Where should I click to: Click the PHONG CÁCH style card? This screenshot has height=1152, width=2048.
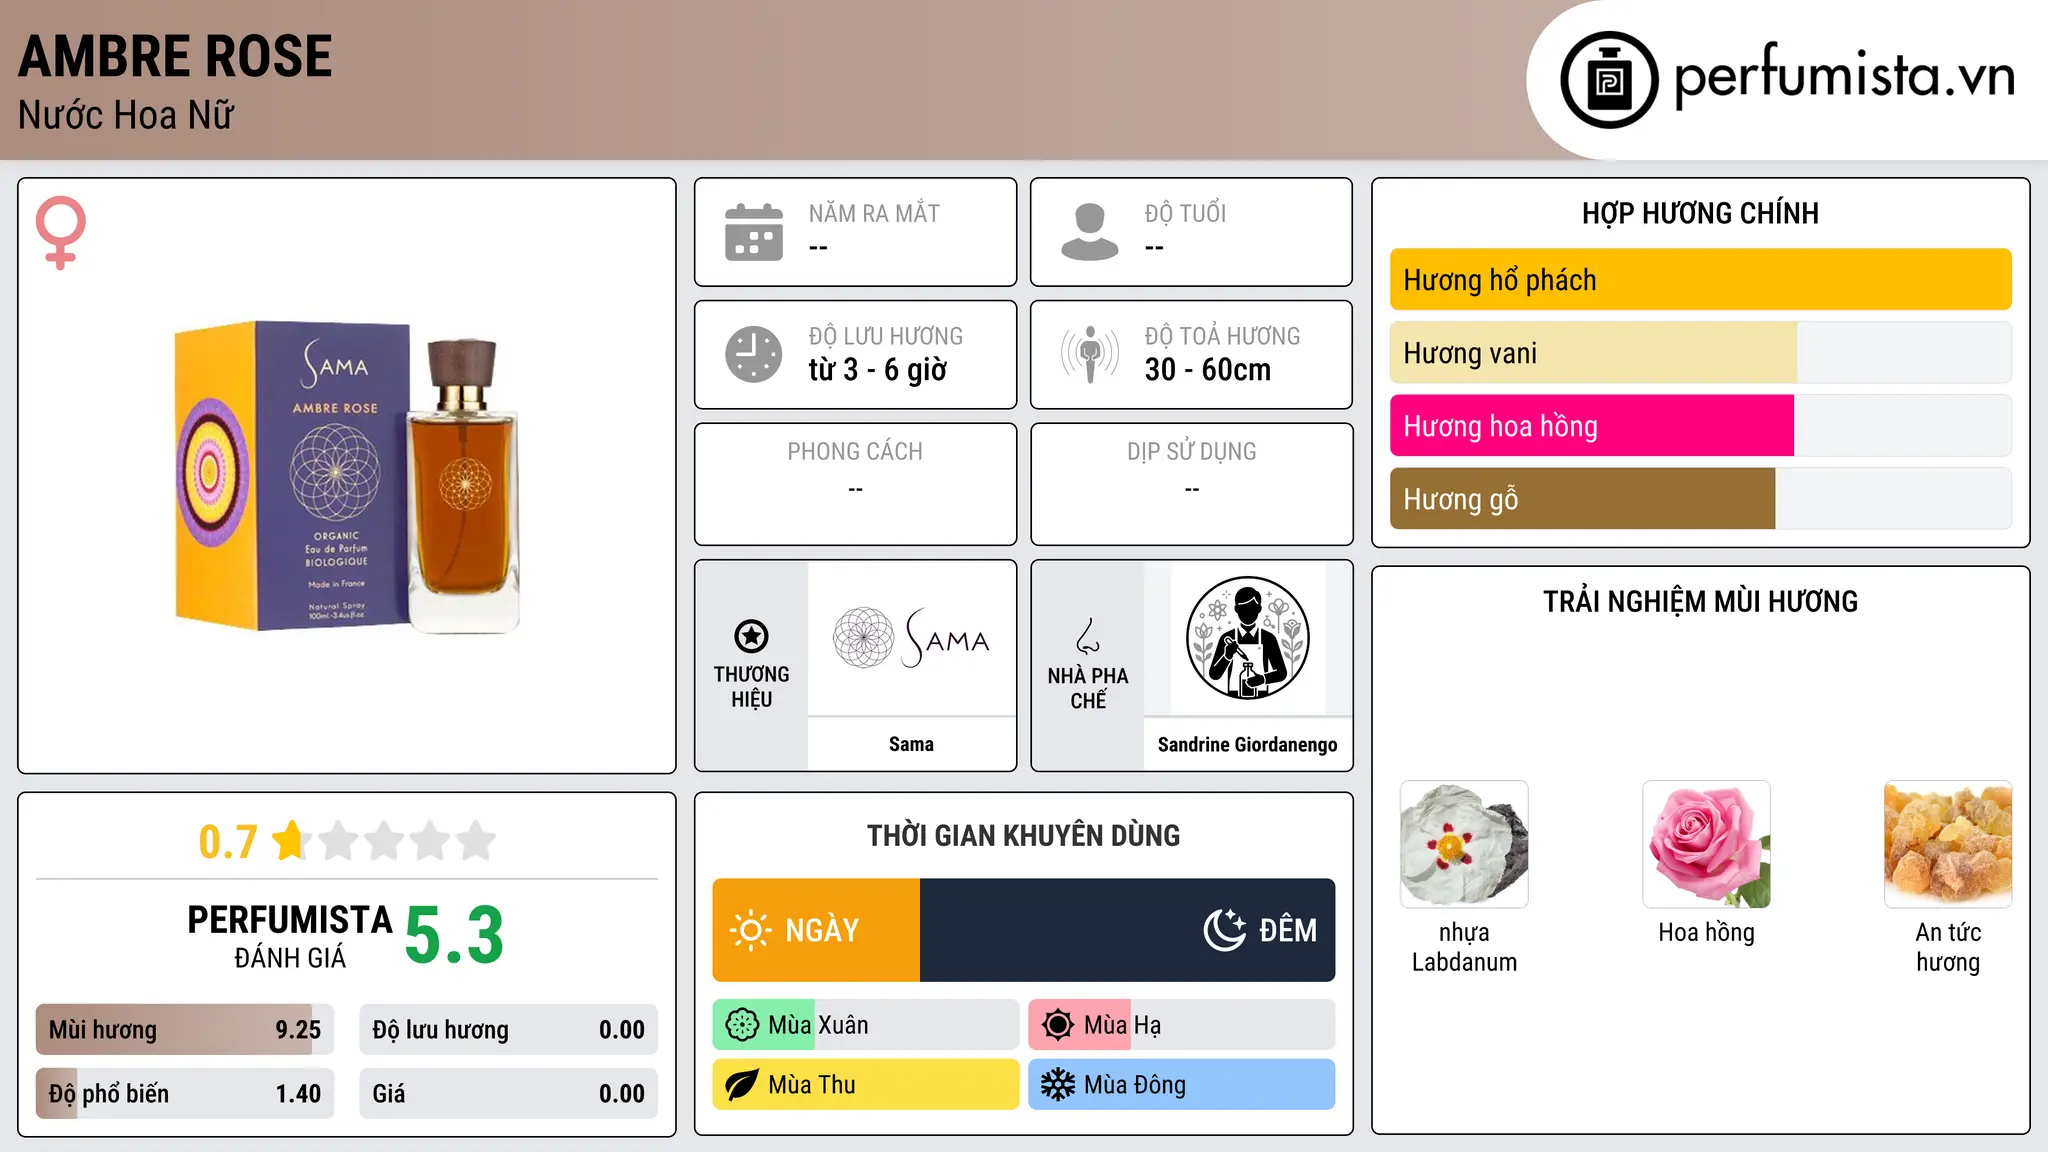point(855,484)
